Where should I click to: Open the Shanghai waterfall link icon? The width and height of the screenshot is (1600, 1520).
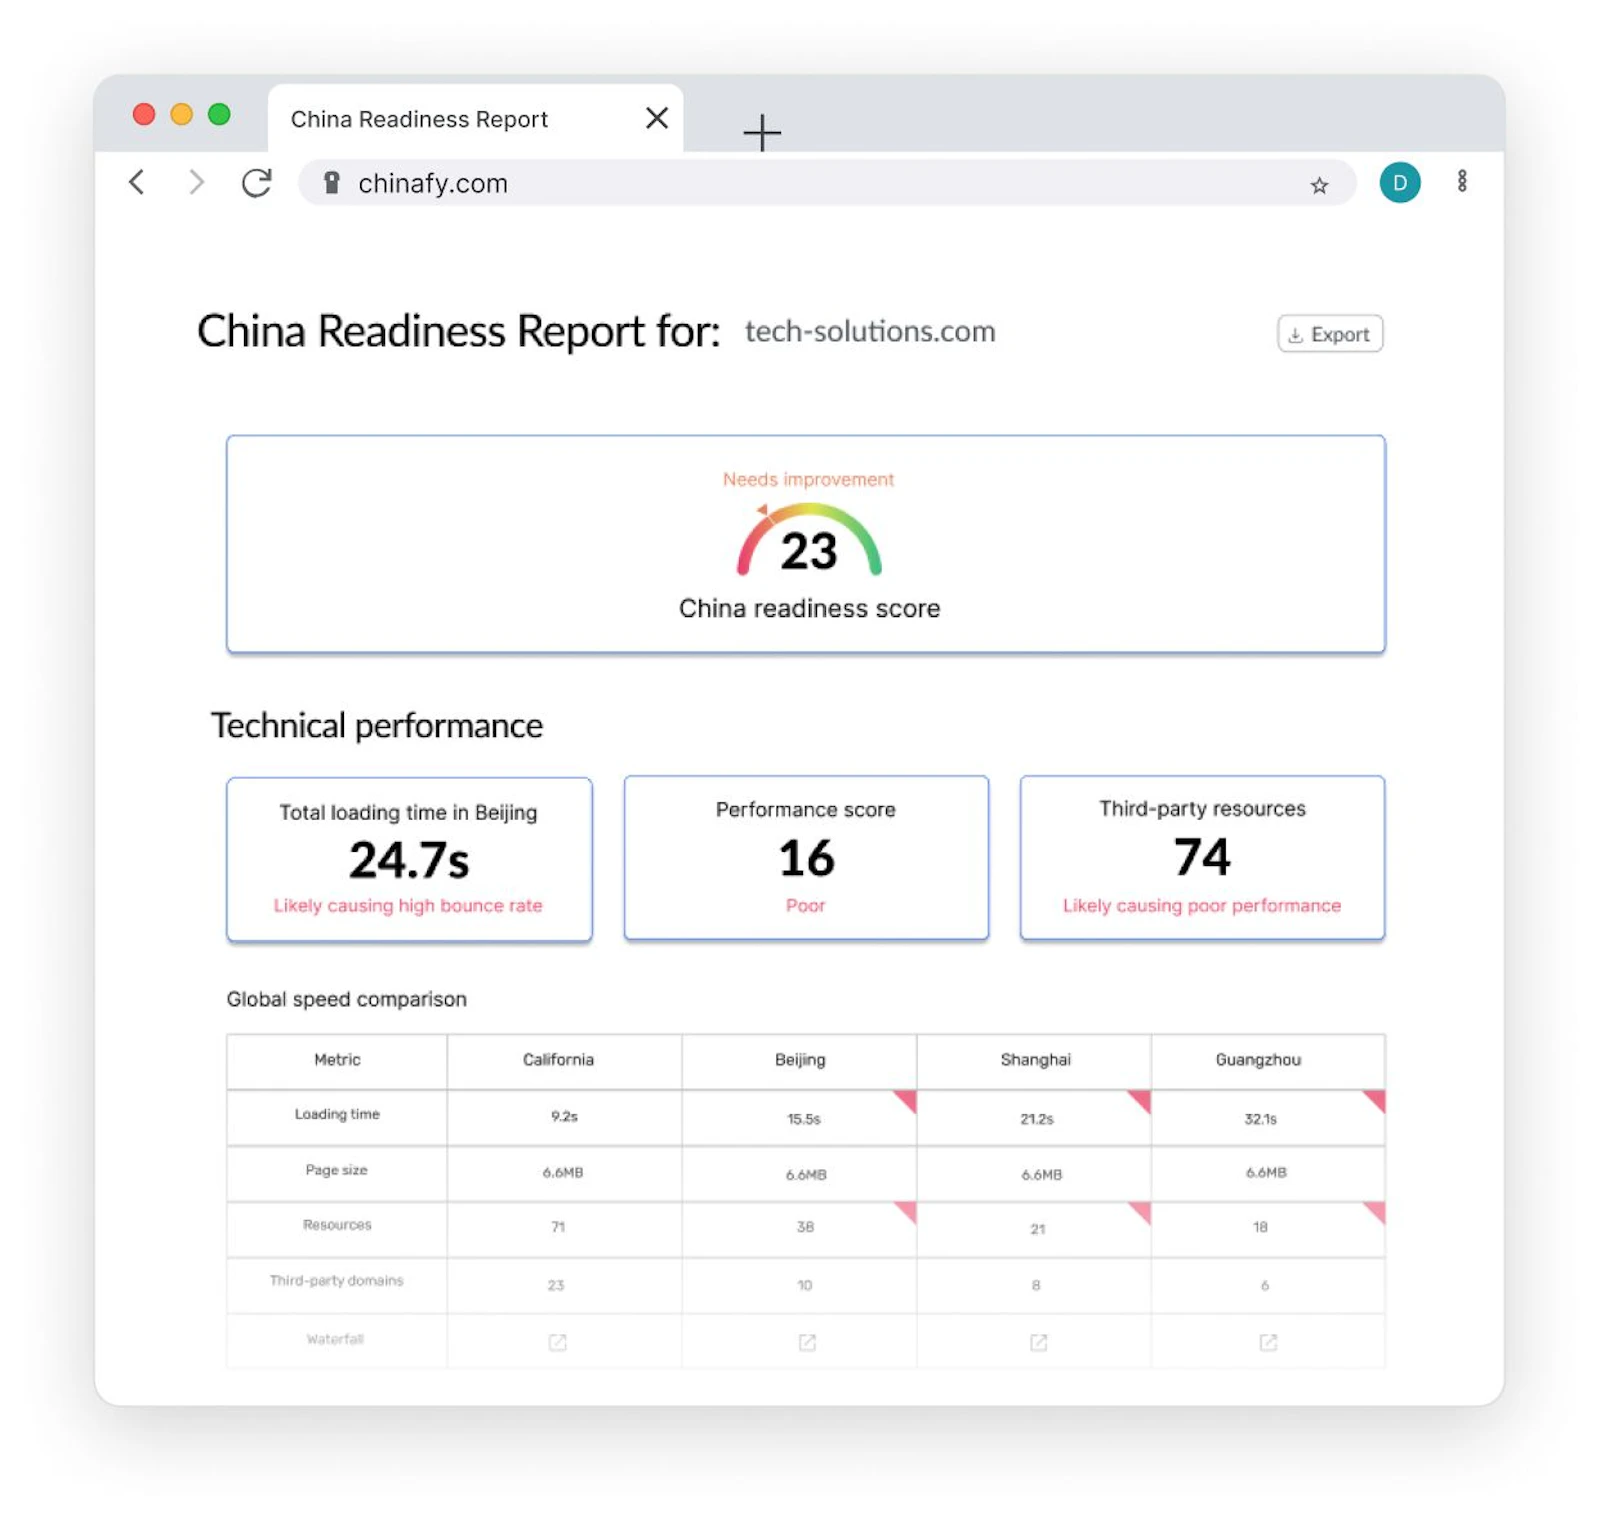tap(1038, 1342)
